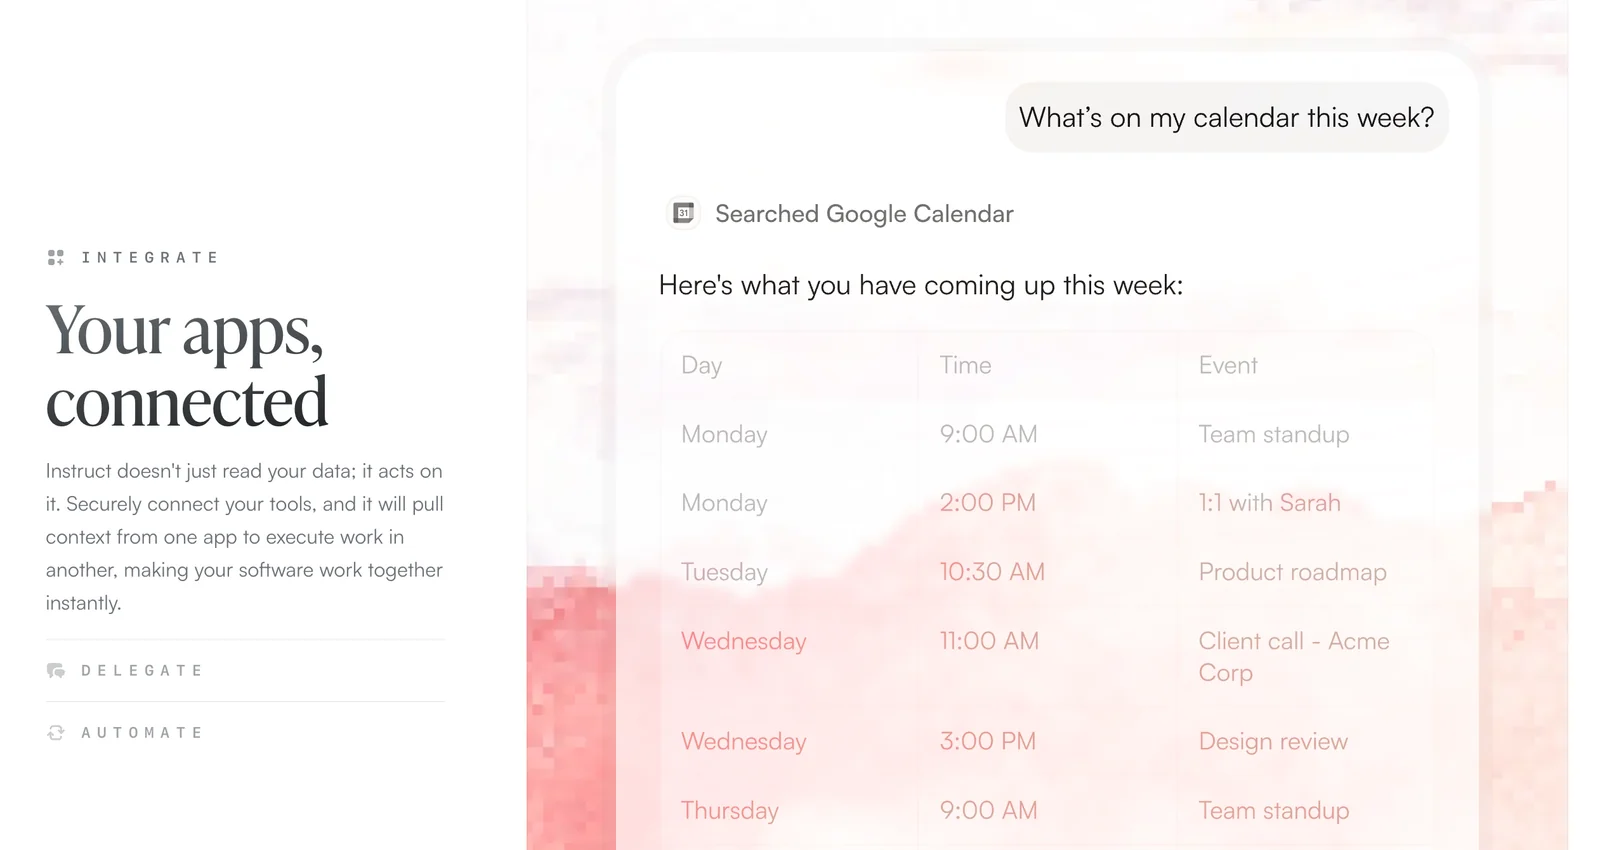
Task: Click the Google Calendar icon
Action: tap(682, 213)
